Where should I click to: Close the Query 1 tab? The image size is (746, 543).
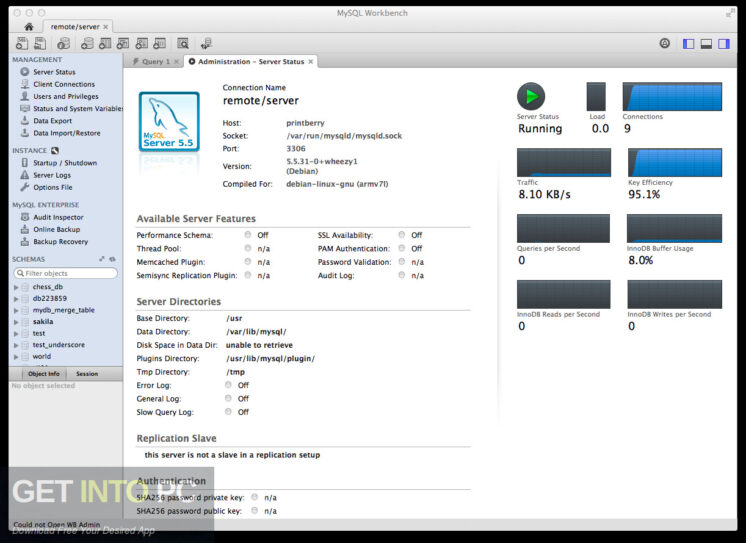pyautogui.click(x=177, y=61)
